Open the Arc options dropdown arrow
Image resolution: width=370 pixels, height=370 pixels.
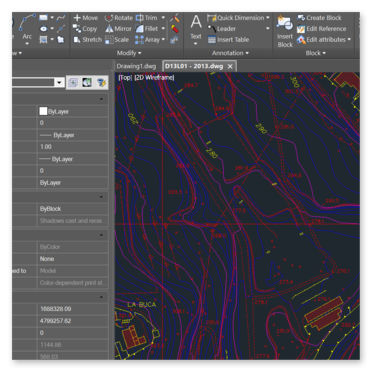[x=27, y=43]
